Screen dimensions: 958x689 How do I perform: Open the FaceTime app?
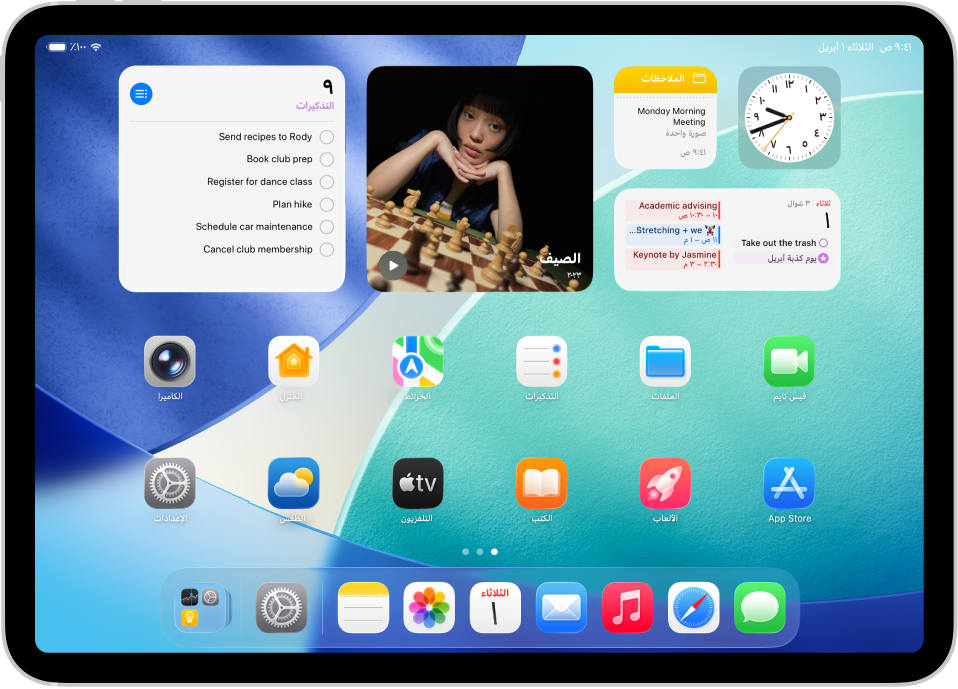[x=789, y=361]
